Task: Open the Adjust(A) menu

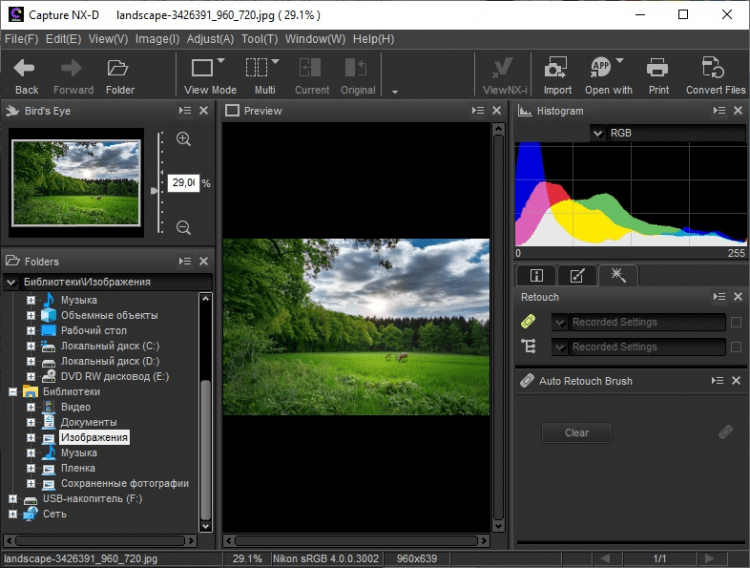Action: click(x=210, y=39)
